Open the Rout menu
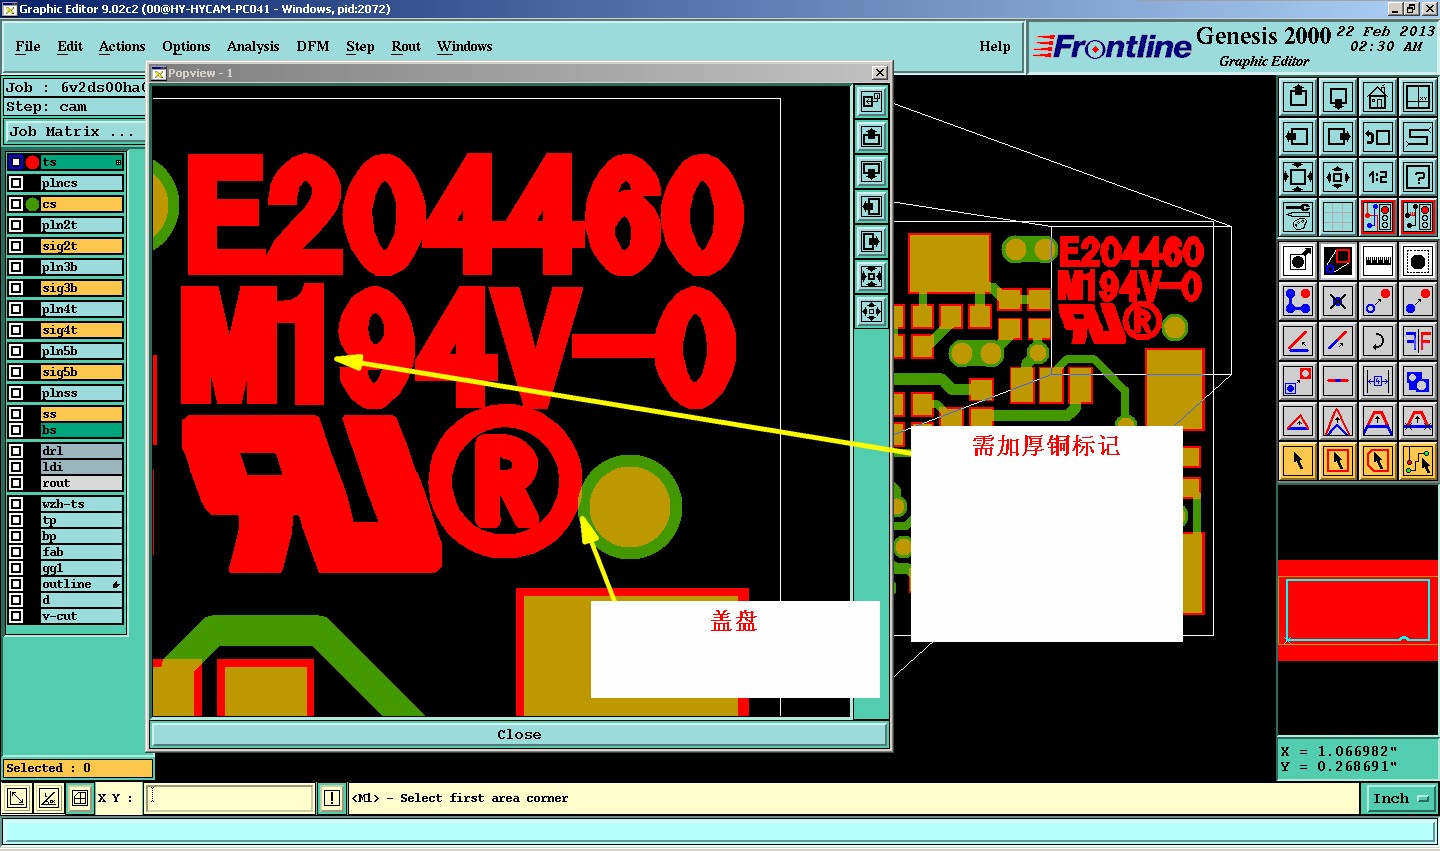Image resolution: width=1440 pixels, height=851 pixels. [x=406, y=46]
